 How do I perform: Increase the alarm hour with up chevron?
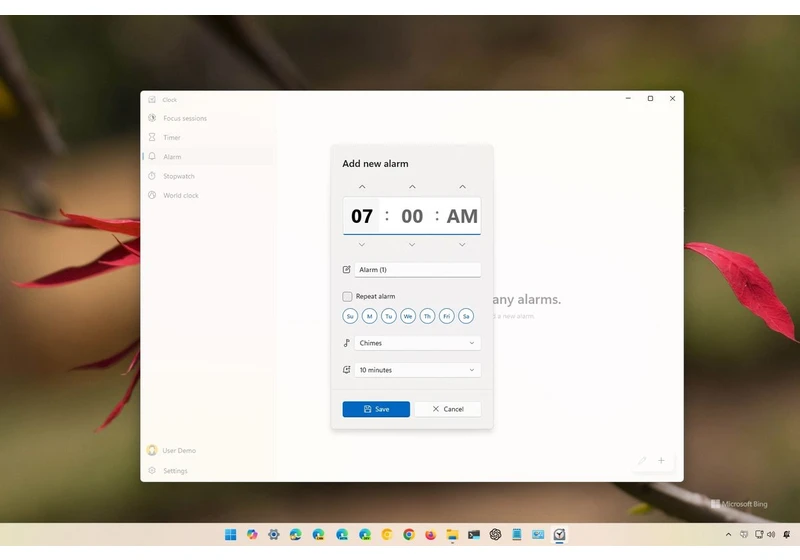pyautogui.click(x=362, y=187)
